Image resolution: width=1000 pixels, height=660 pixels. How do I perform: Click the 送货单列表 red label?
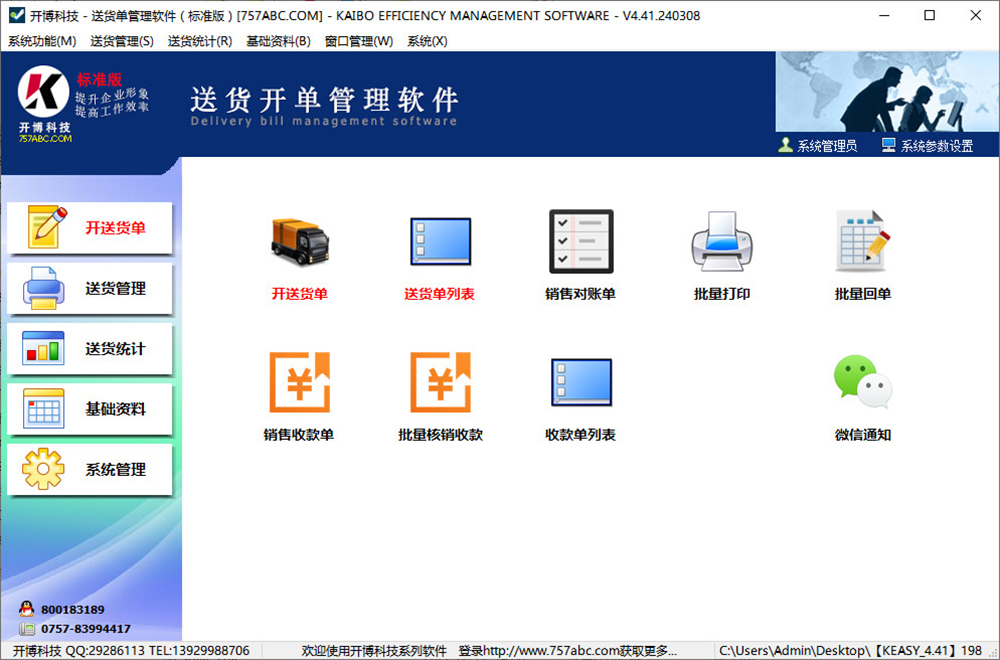pyautogui.click(x=439, y=294)
